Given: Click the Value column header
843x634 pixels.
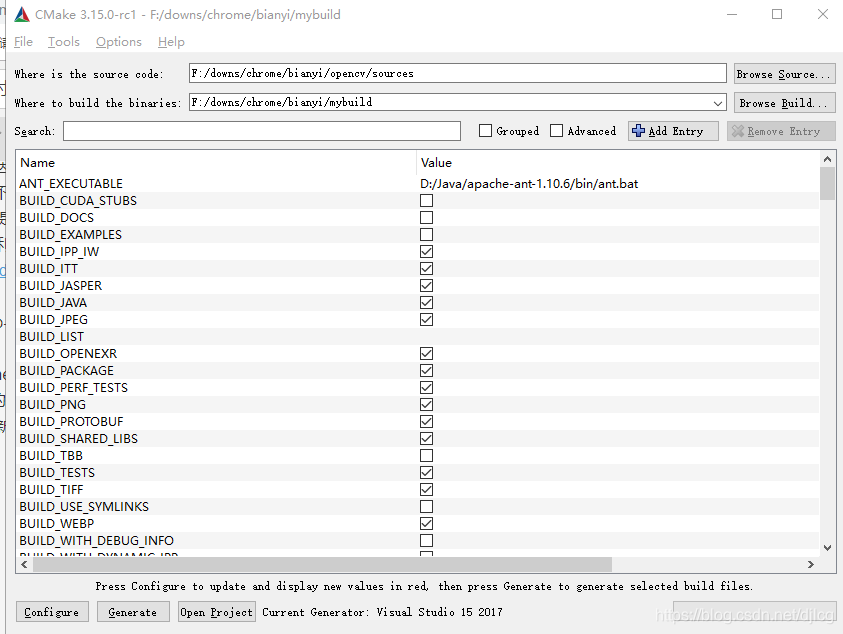Looking at the screenshot, I should [x=436, y=162].
